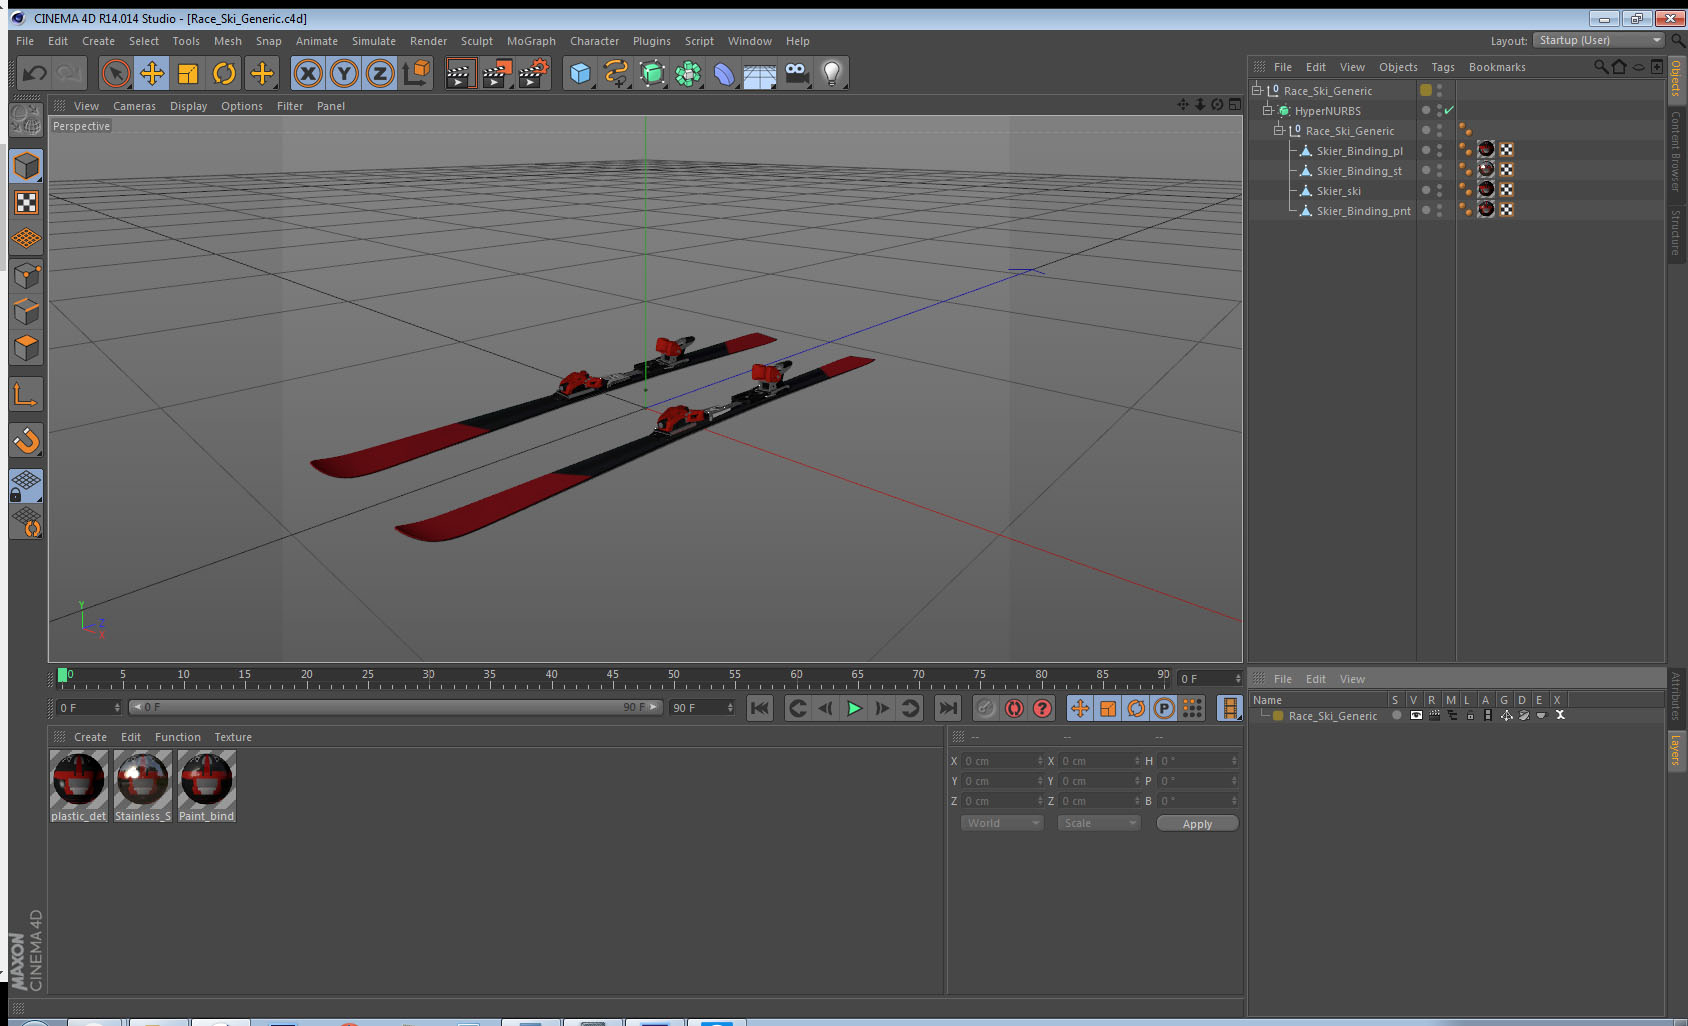
Task: Switch to Model mode cube icon
Action: [26, 166]
